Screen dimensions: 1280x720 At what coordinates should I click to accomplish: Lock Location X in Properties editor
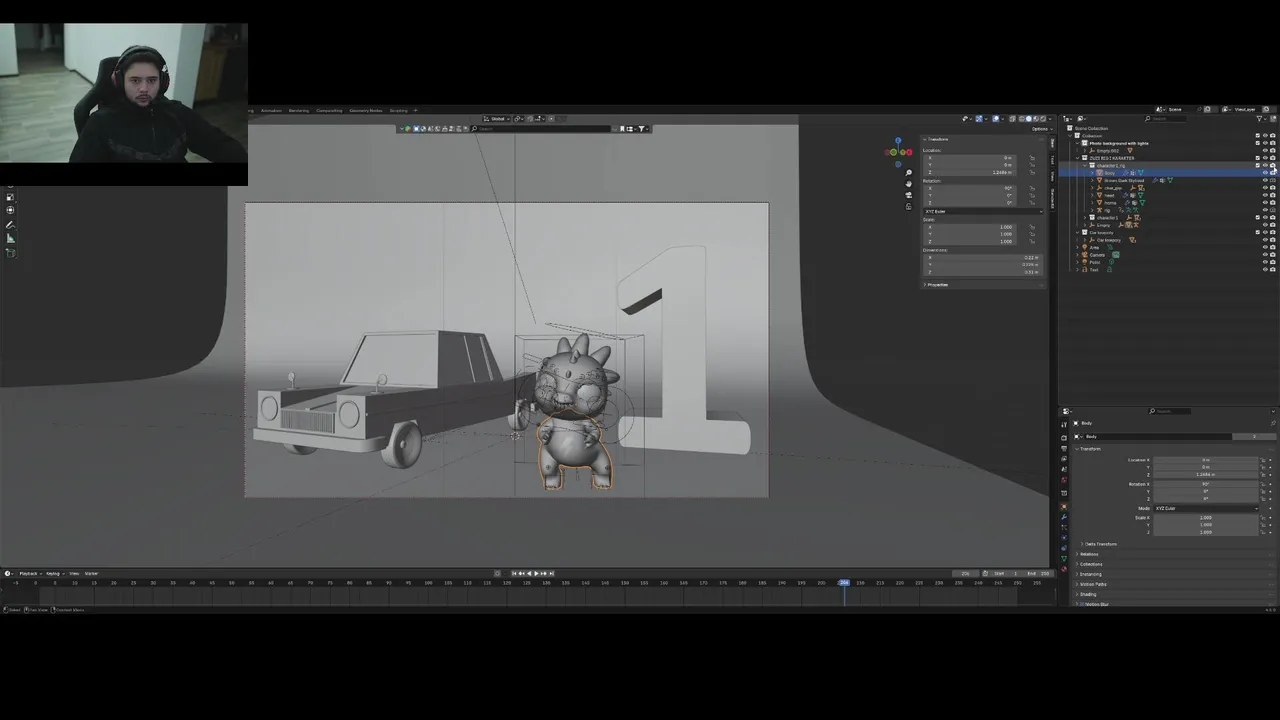tap(1263, 460)
